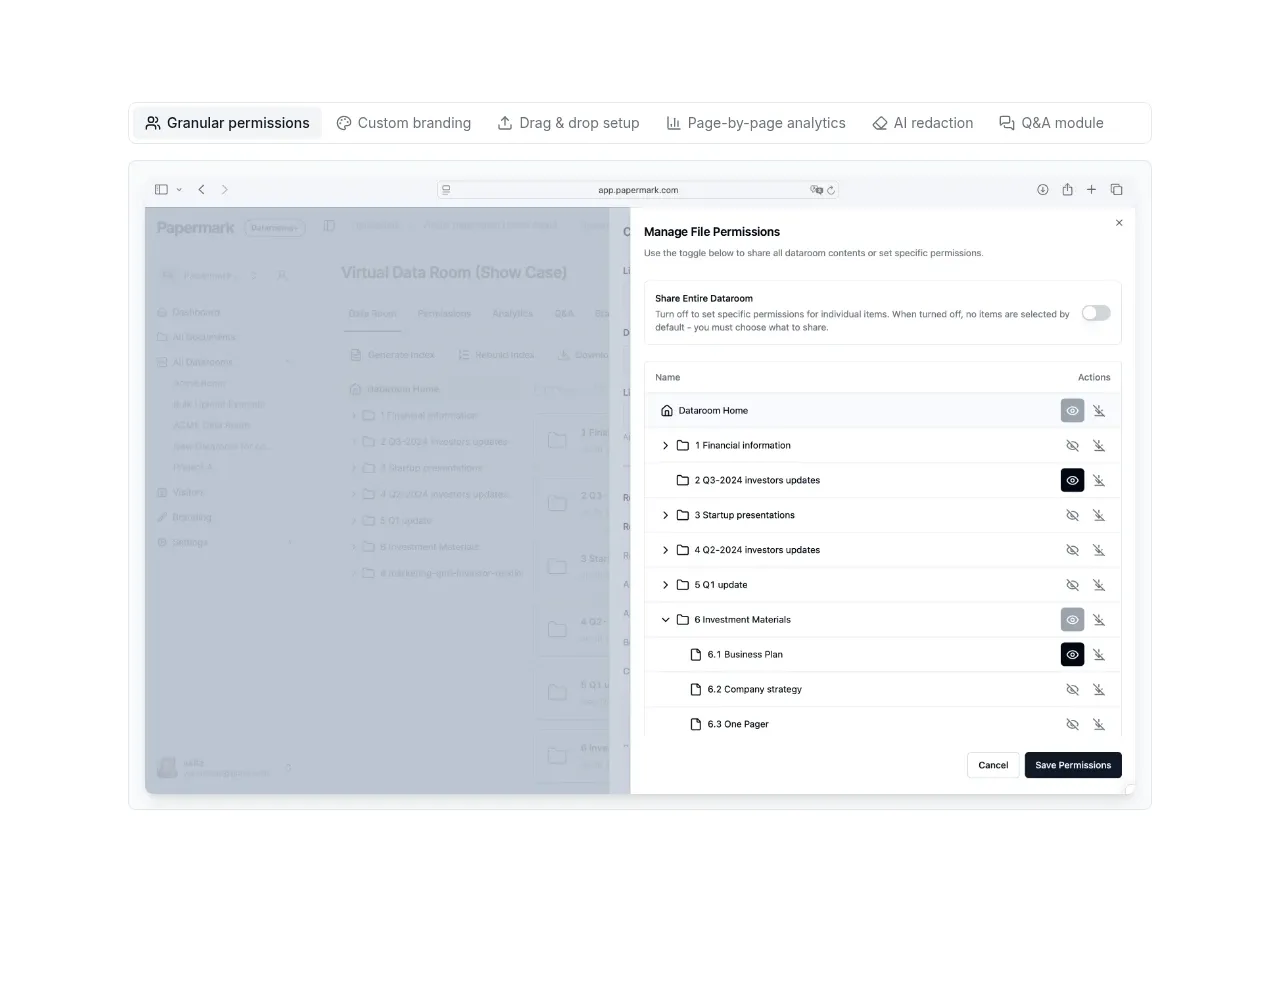
Task: Expand the 4 Q2-2024 investors updates folder
Action: tap(666, 551)
